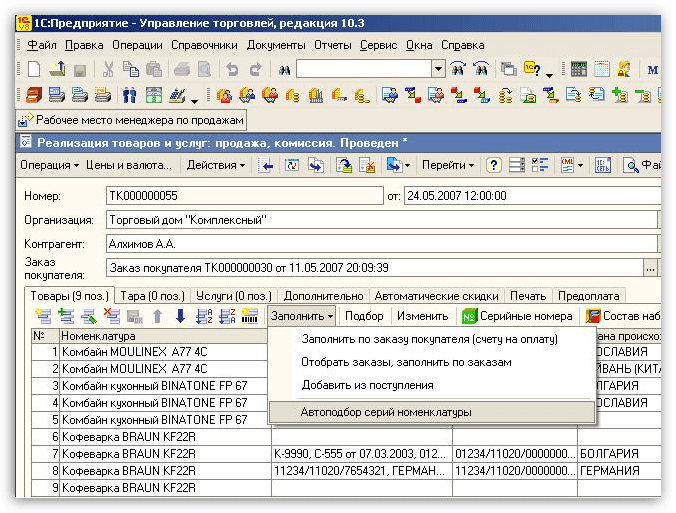This screenshot has width=676, height=513.
Task: Click the bold M memory icon
Action: pyautogui.click(x=653, y=70)
